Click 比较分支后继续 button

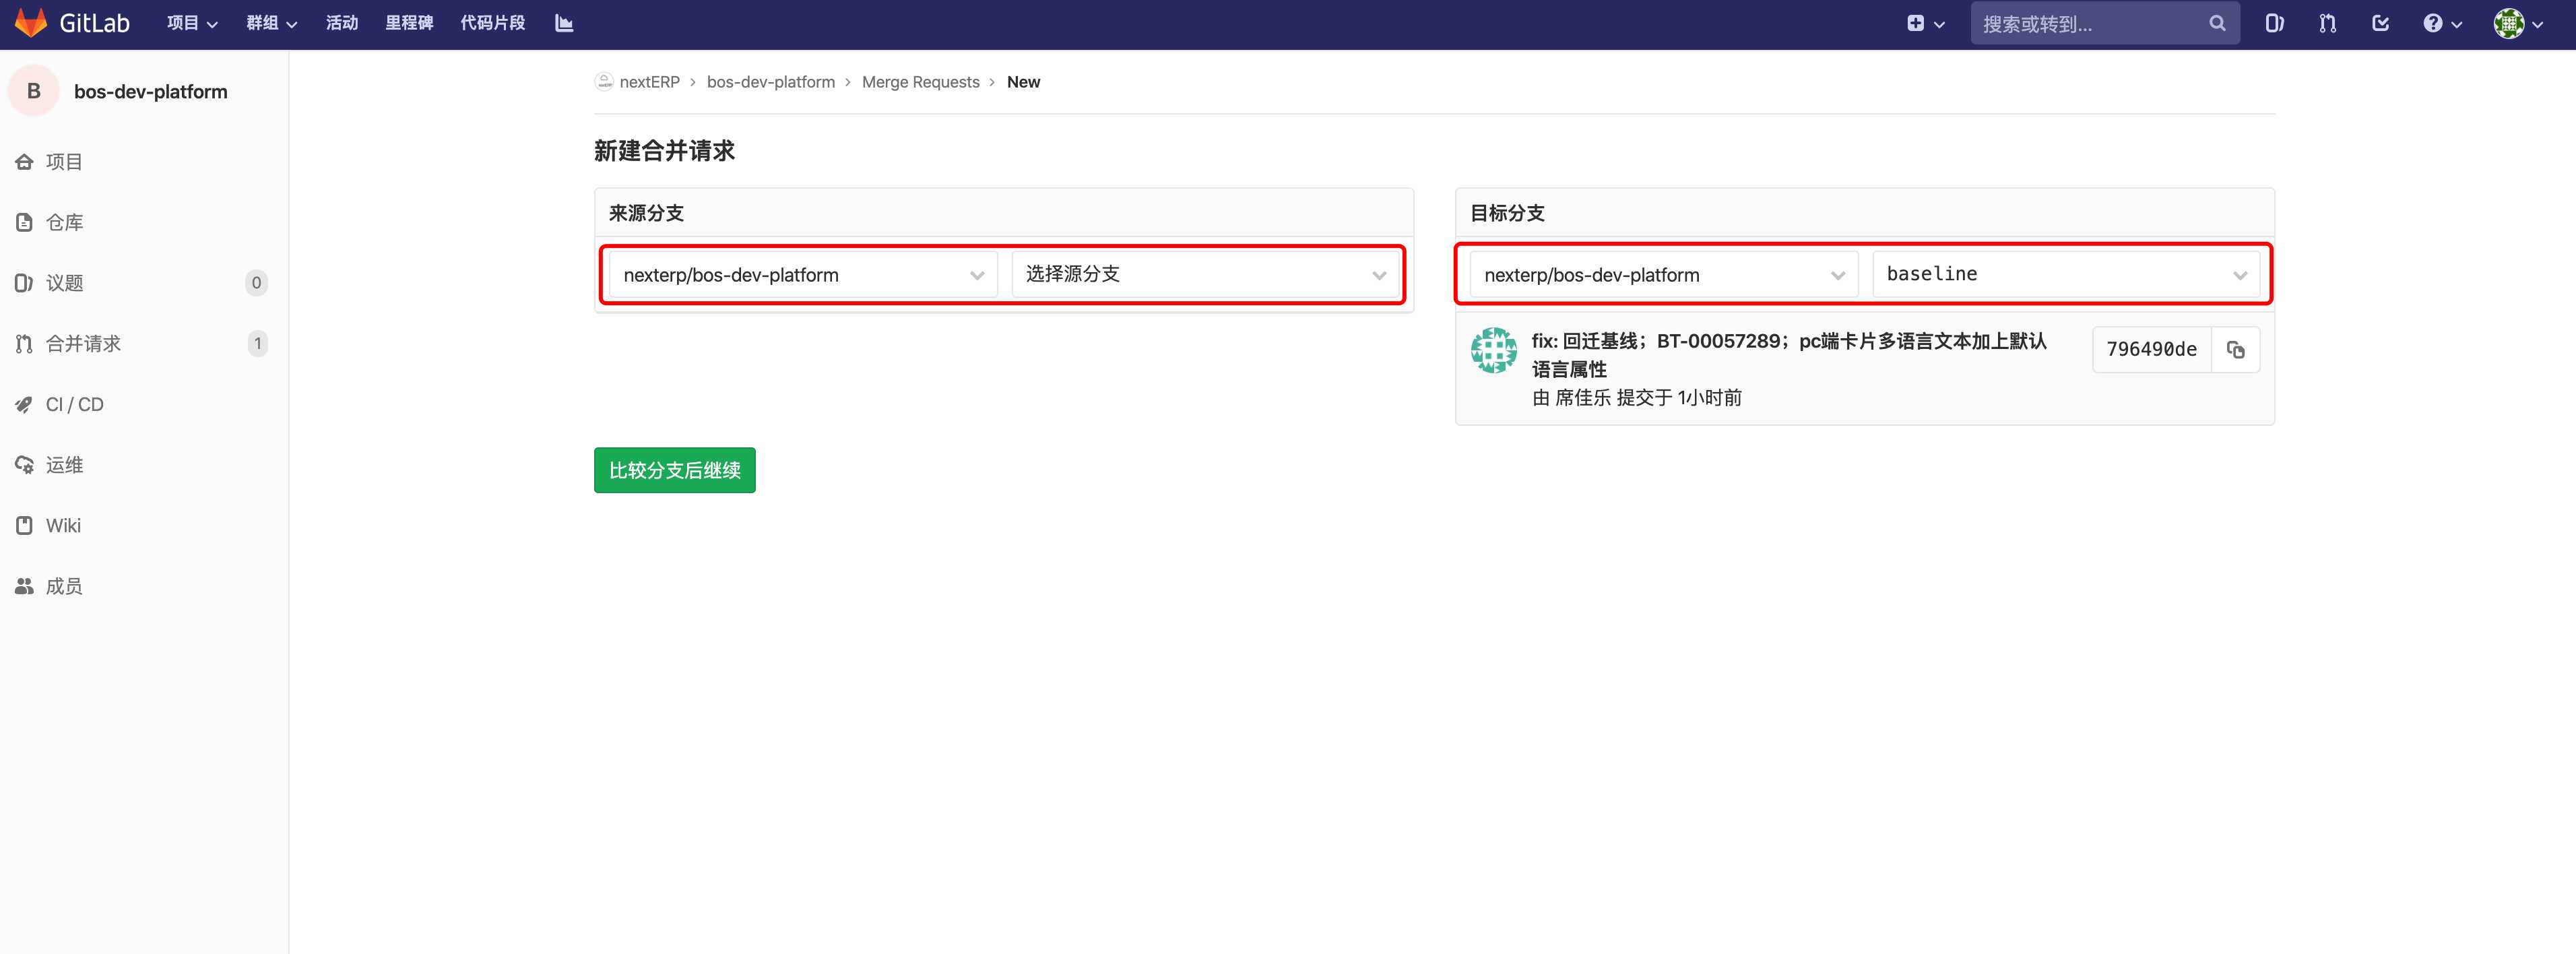[675, 470]
